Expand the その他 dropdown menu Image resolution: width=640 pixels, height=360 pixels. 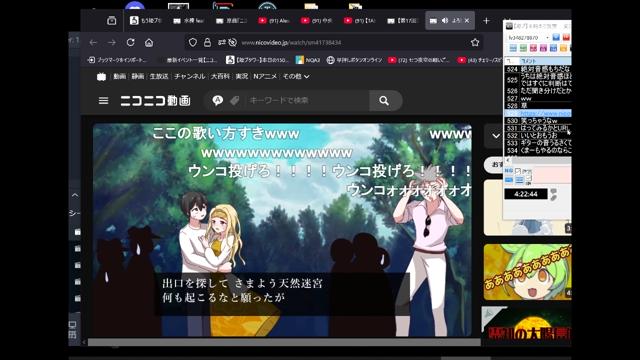click(x=296, y=76)
